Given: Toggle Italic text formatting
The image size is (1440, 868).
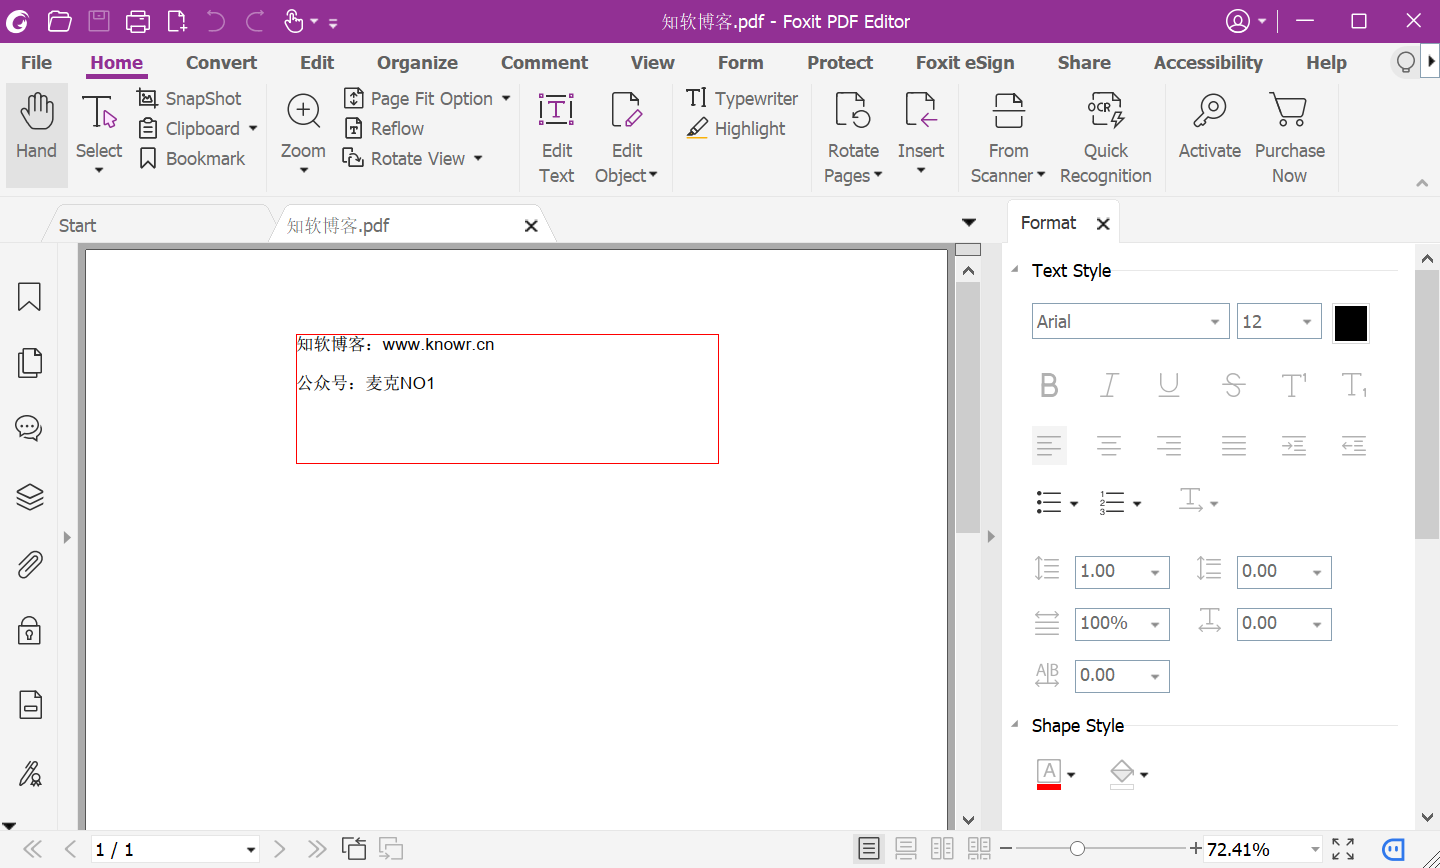Looking at the screenshot, I should coord(1109,385).
